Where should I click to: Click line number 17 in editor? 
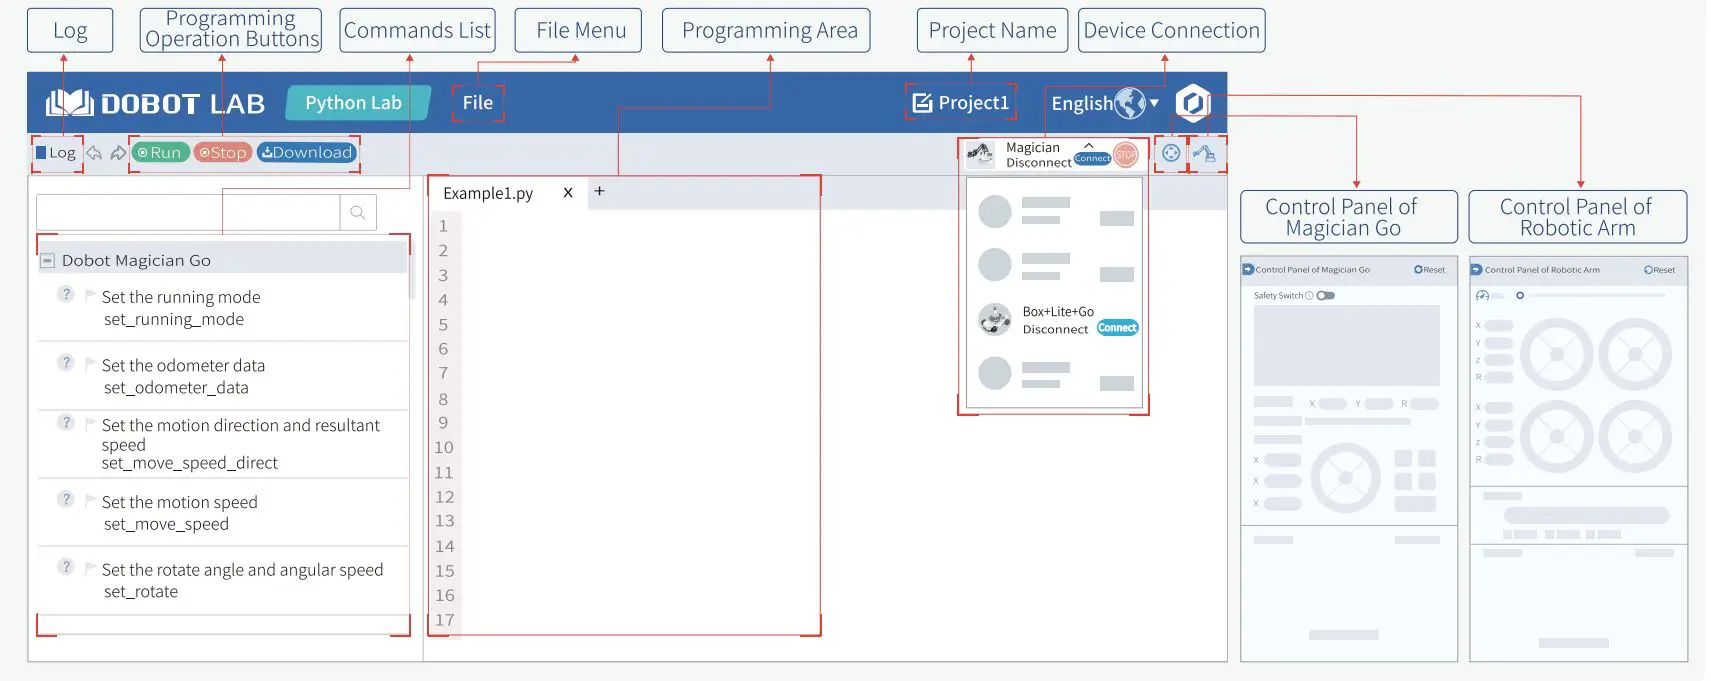coord(445,620)
